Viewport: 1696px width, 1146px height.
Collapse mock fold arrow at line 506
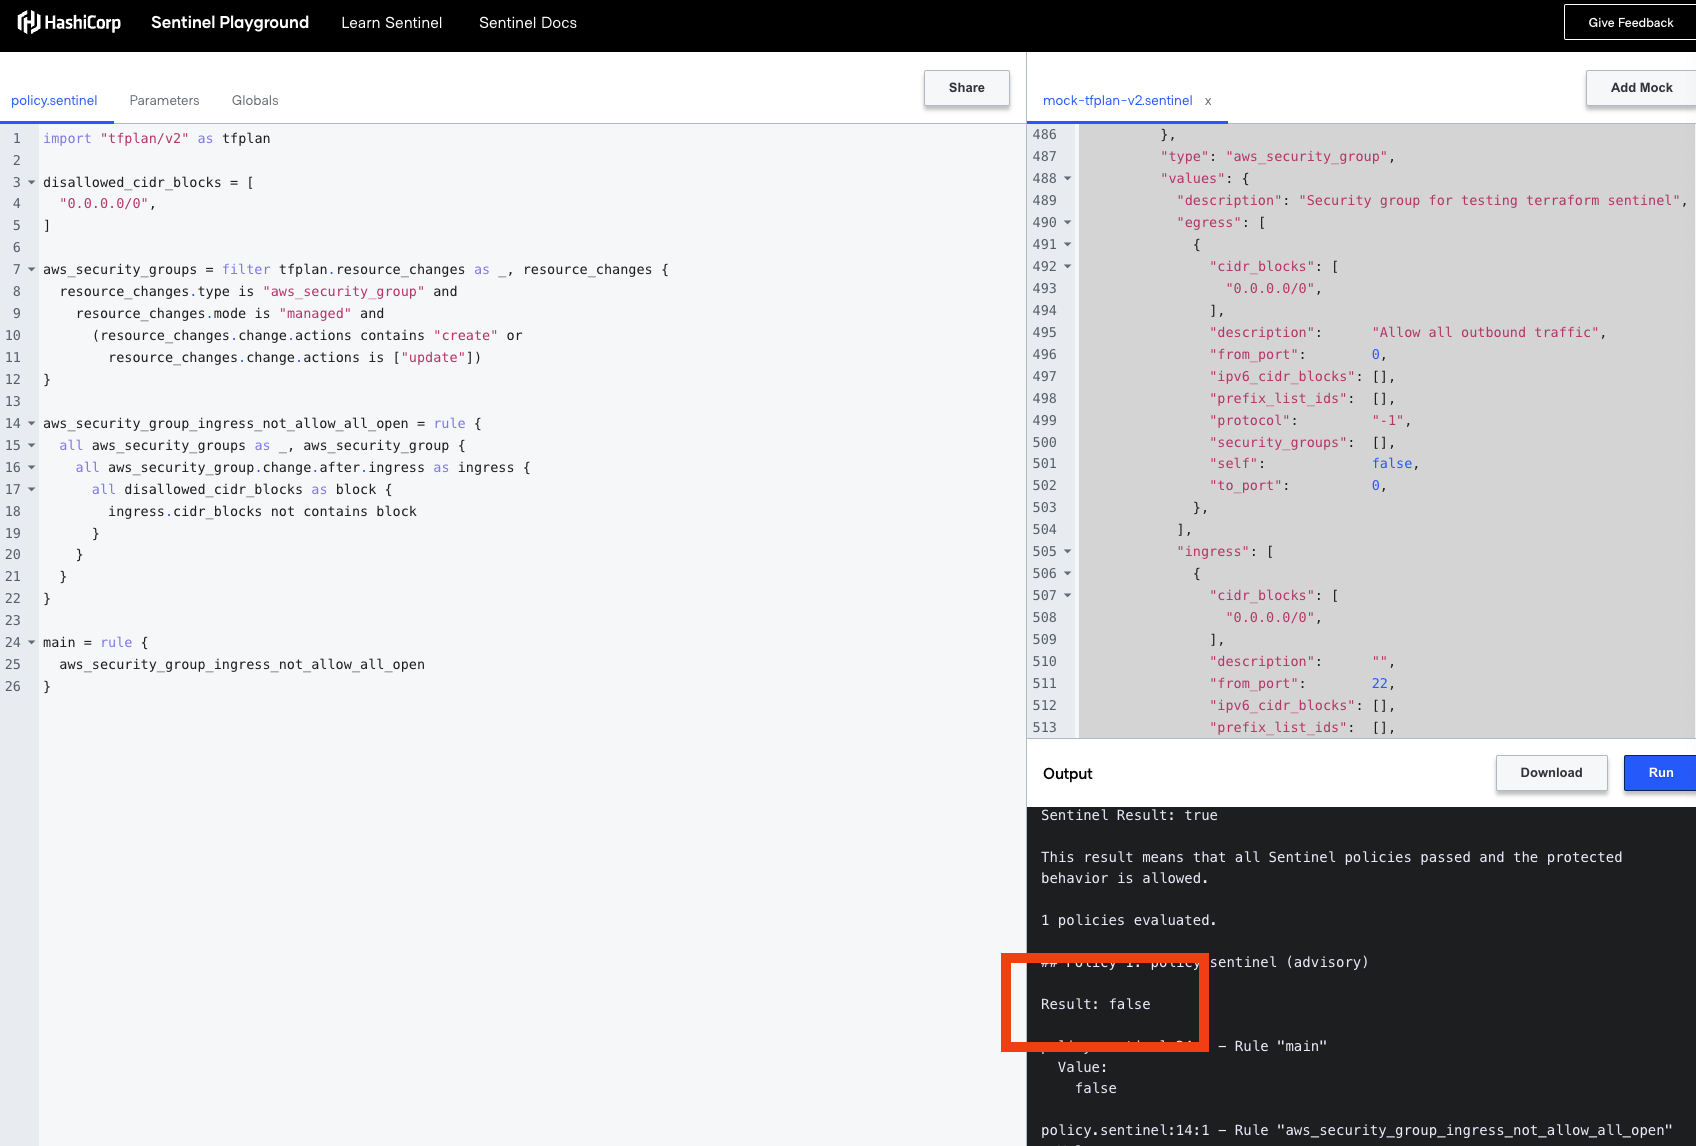coord(1067,574)
